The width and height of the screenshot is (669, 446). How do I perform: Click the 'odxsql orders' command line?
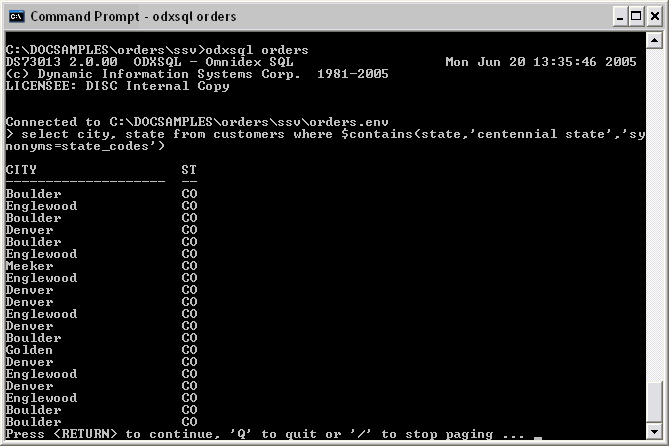(157, 50)
